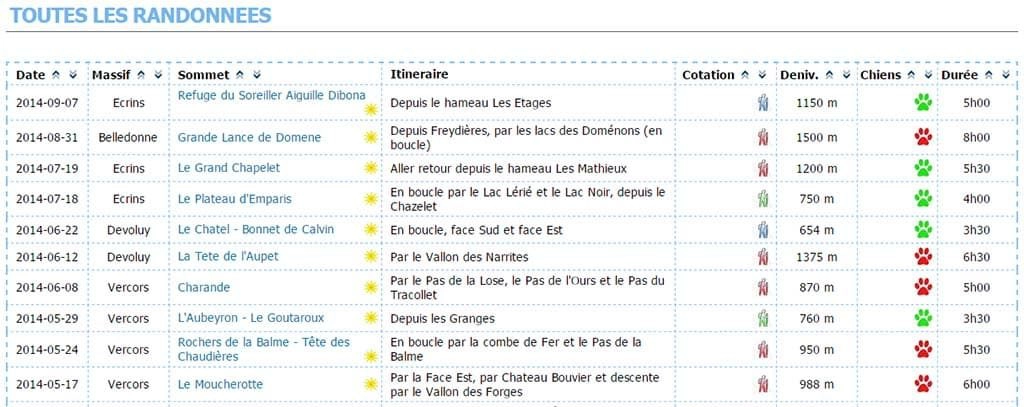Viewport: 1024px width, 407px height.
Task: Sort the Chiens column ascending
Action: (x=911, y=75)
